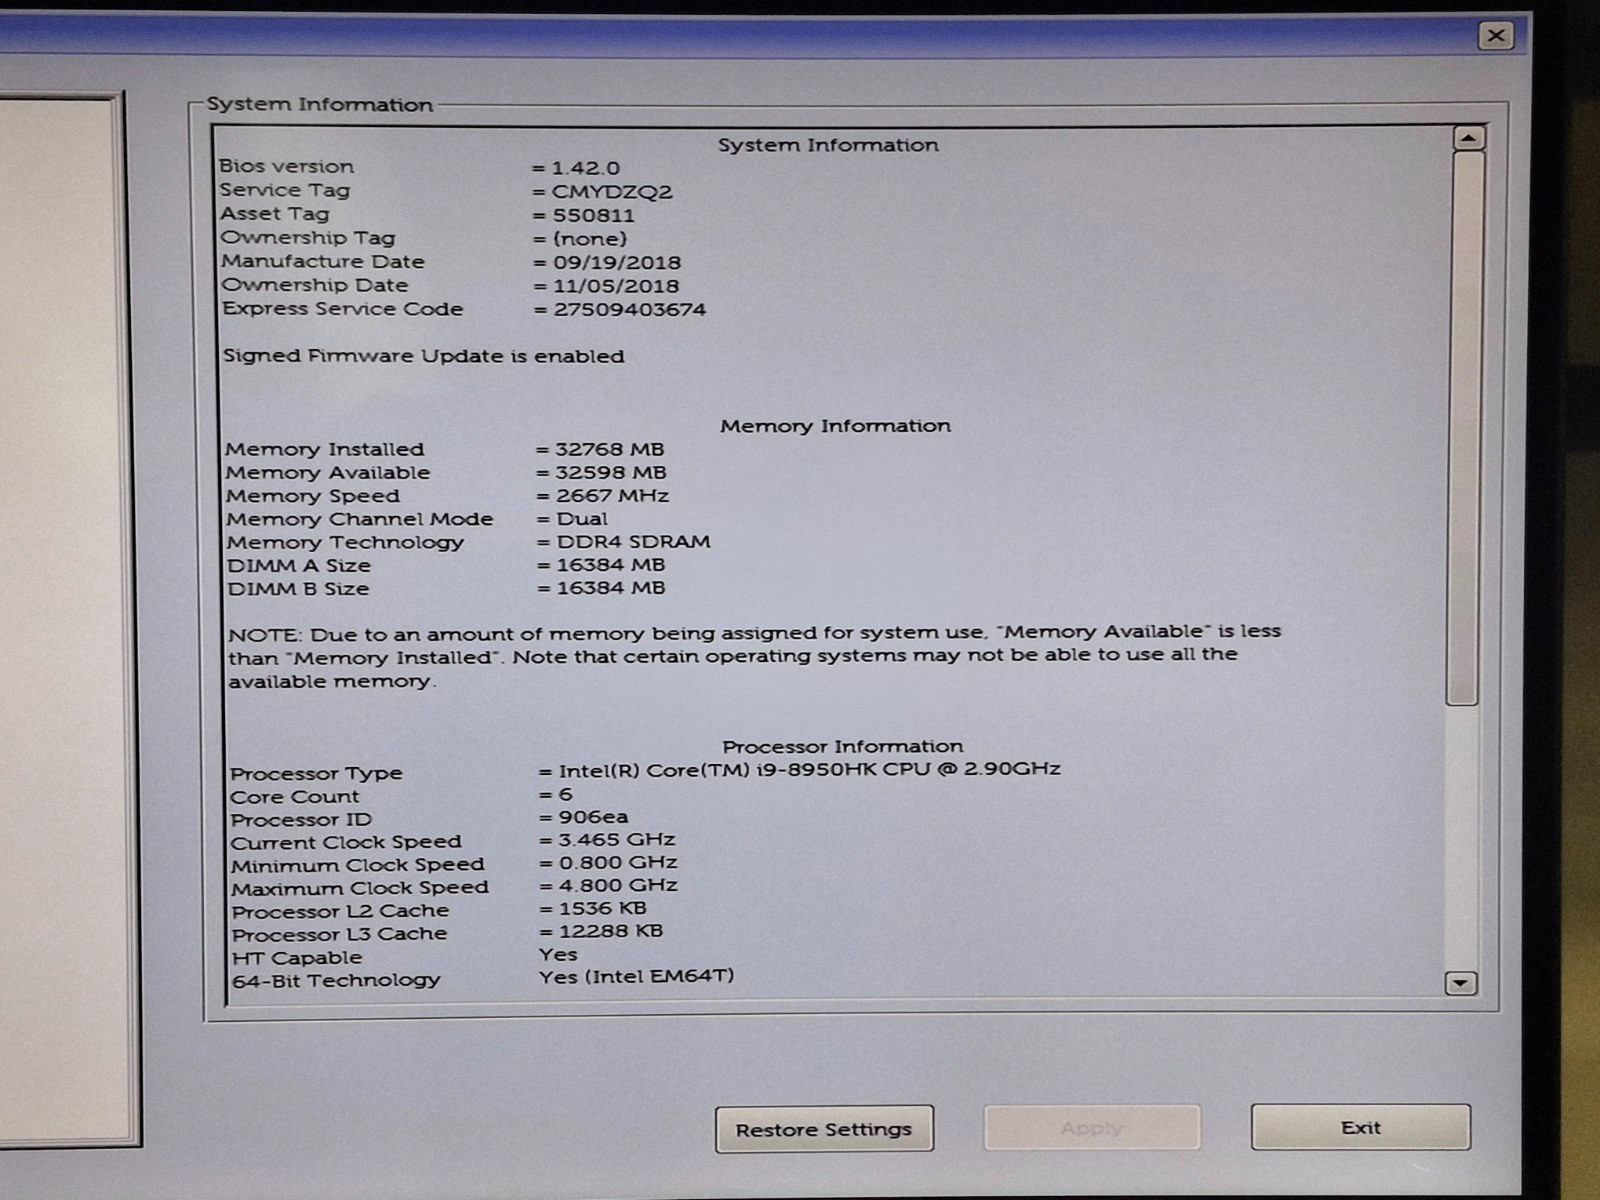Select Processor L3 Cache 12288 KB
This screenshot has width=1600, height=1200.
pyautogui.click(x=610, y=932)
